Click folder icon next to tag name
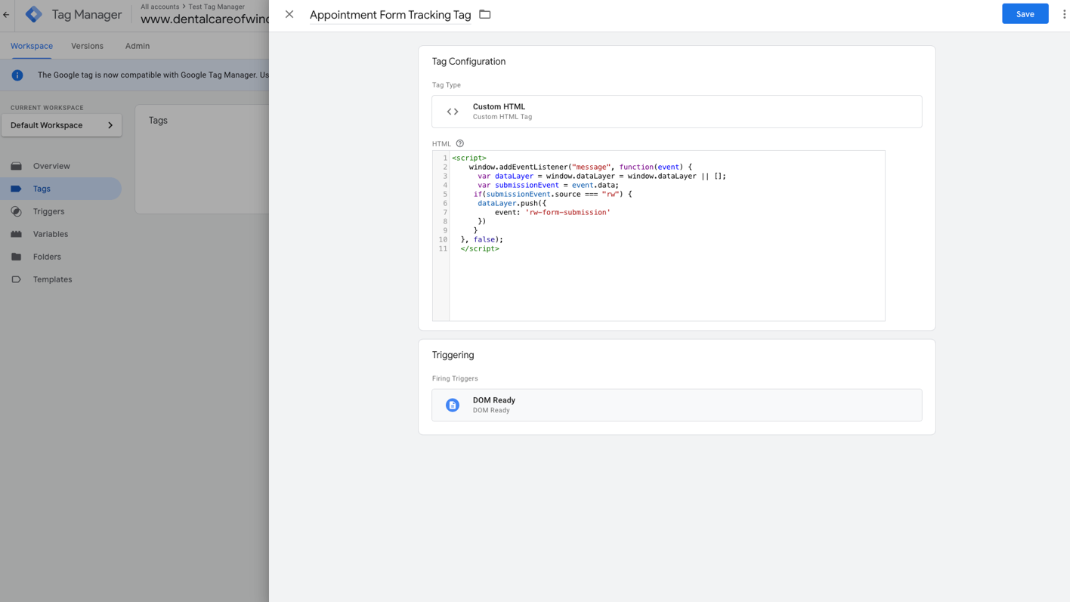The height and width of the screenshot is (602, 1070). (x=485, y=14)
